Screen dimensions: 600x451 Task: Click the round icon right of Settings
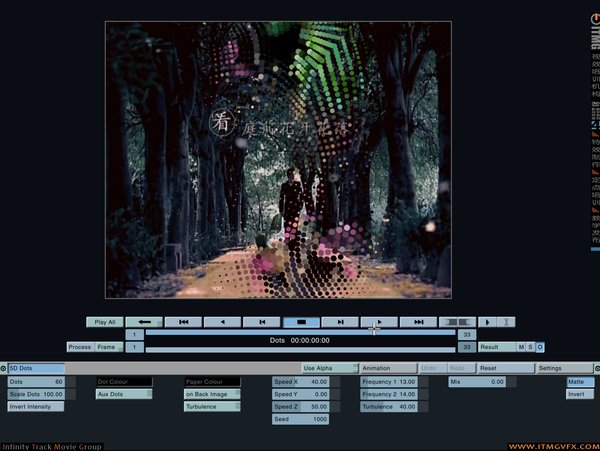[x=597, y=368]
